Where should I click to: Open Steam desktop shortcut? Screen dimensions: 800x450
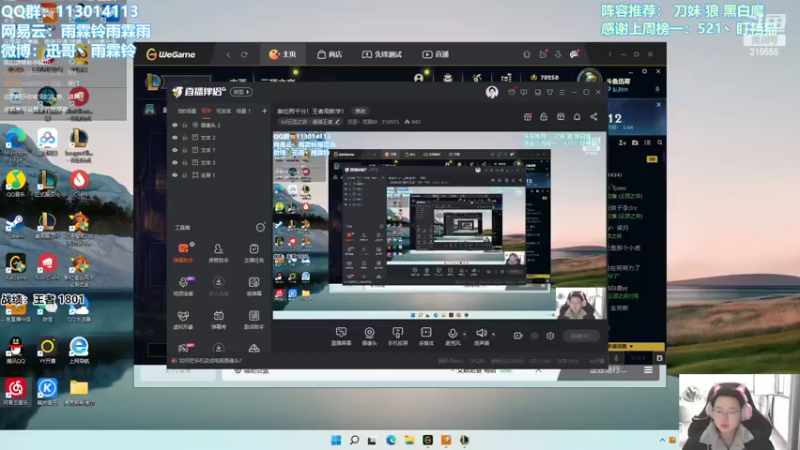[15, 227]
